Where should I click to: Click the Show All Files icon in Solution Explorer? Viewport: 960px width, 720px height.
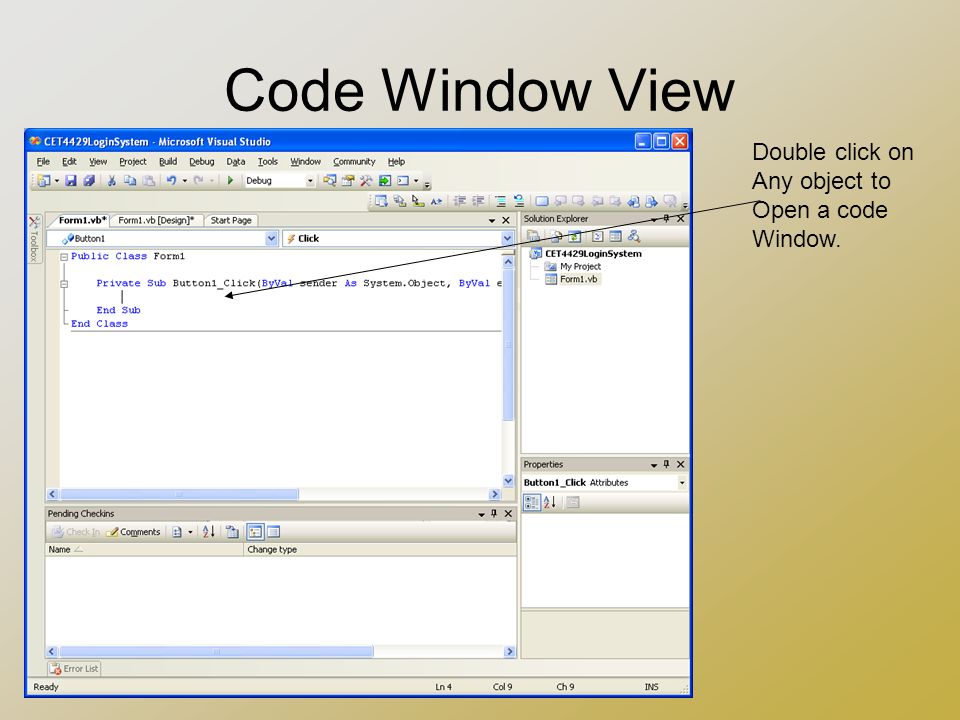pos(557,236)
